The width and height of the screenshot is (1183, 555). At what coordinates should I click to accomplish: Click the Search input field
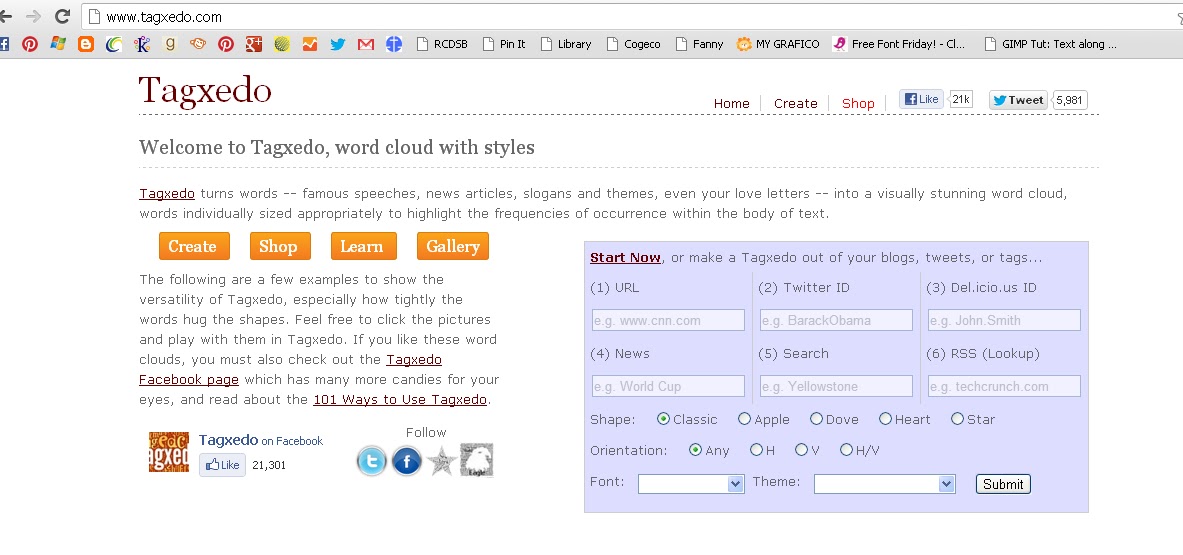coord(836,386)
